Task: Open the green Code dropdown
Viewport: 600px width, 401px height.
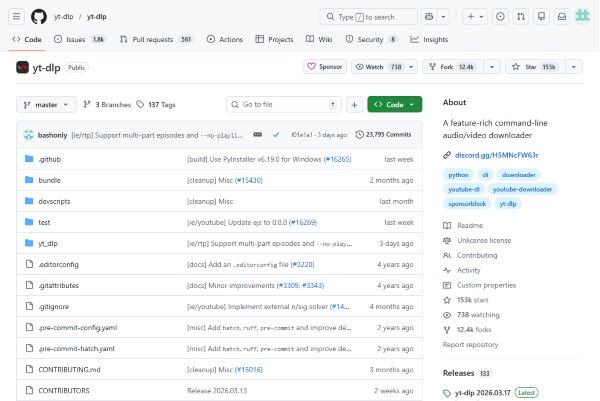Action: [394, 104]
